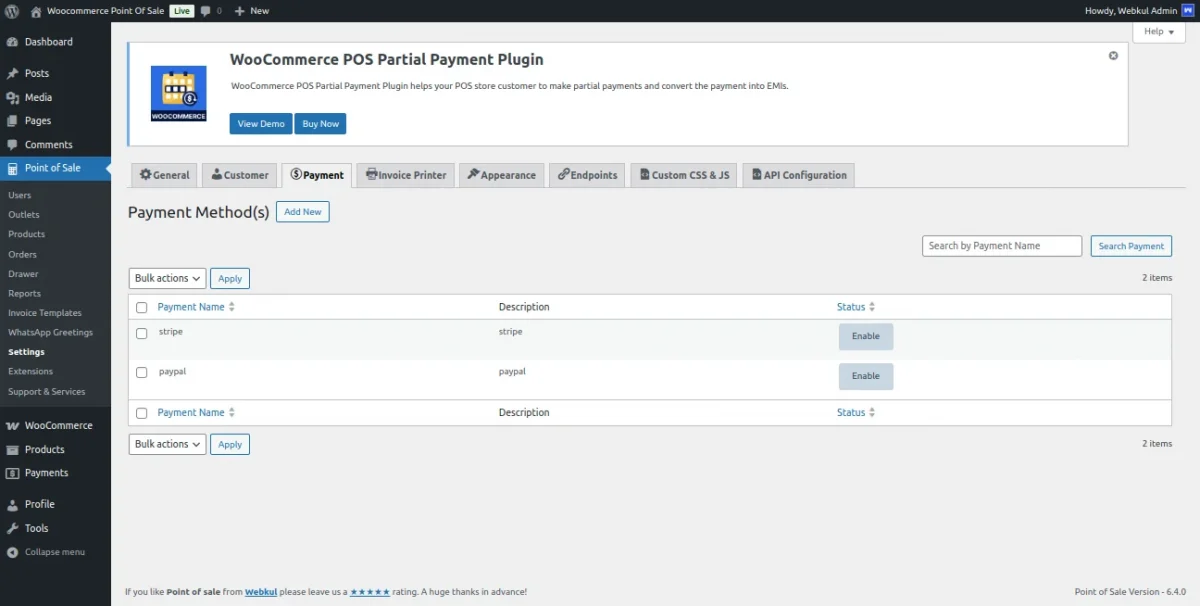The height and width of the screenshot is (606, 1200).
Task: Click the Webkul Admin avatar icon
Action: click(1189, 11)
